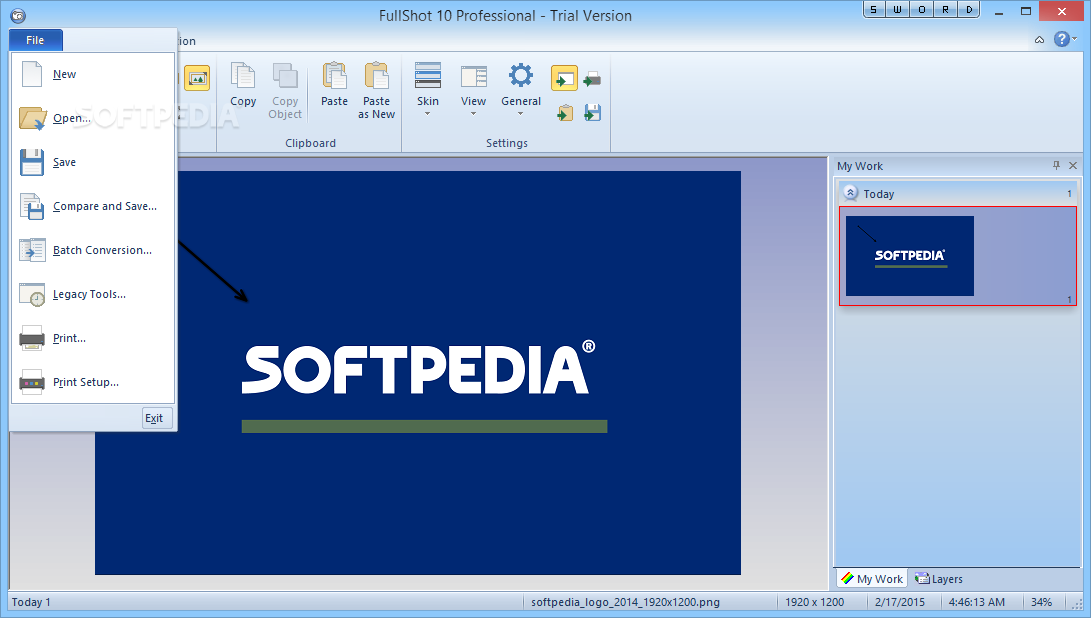Expand the General dropdown arrow
The height and width of the screenshot is (618, 1091).
[x=520, y=113]
